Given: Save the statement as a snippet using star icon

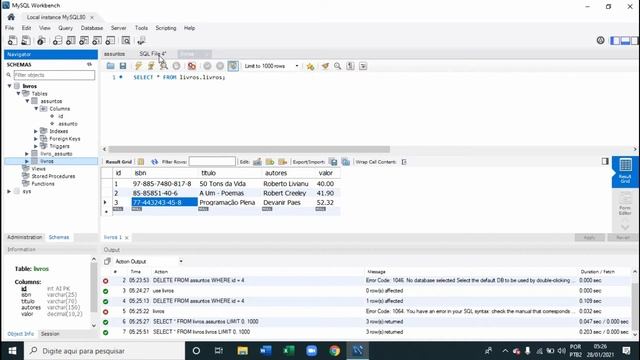Looking at the screenshot, I should [310, 66].
